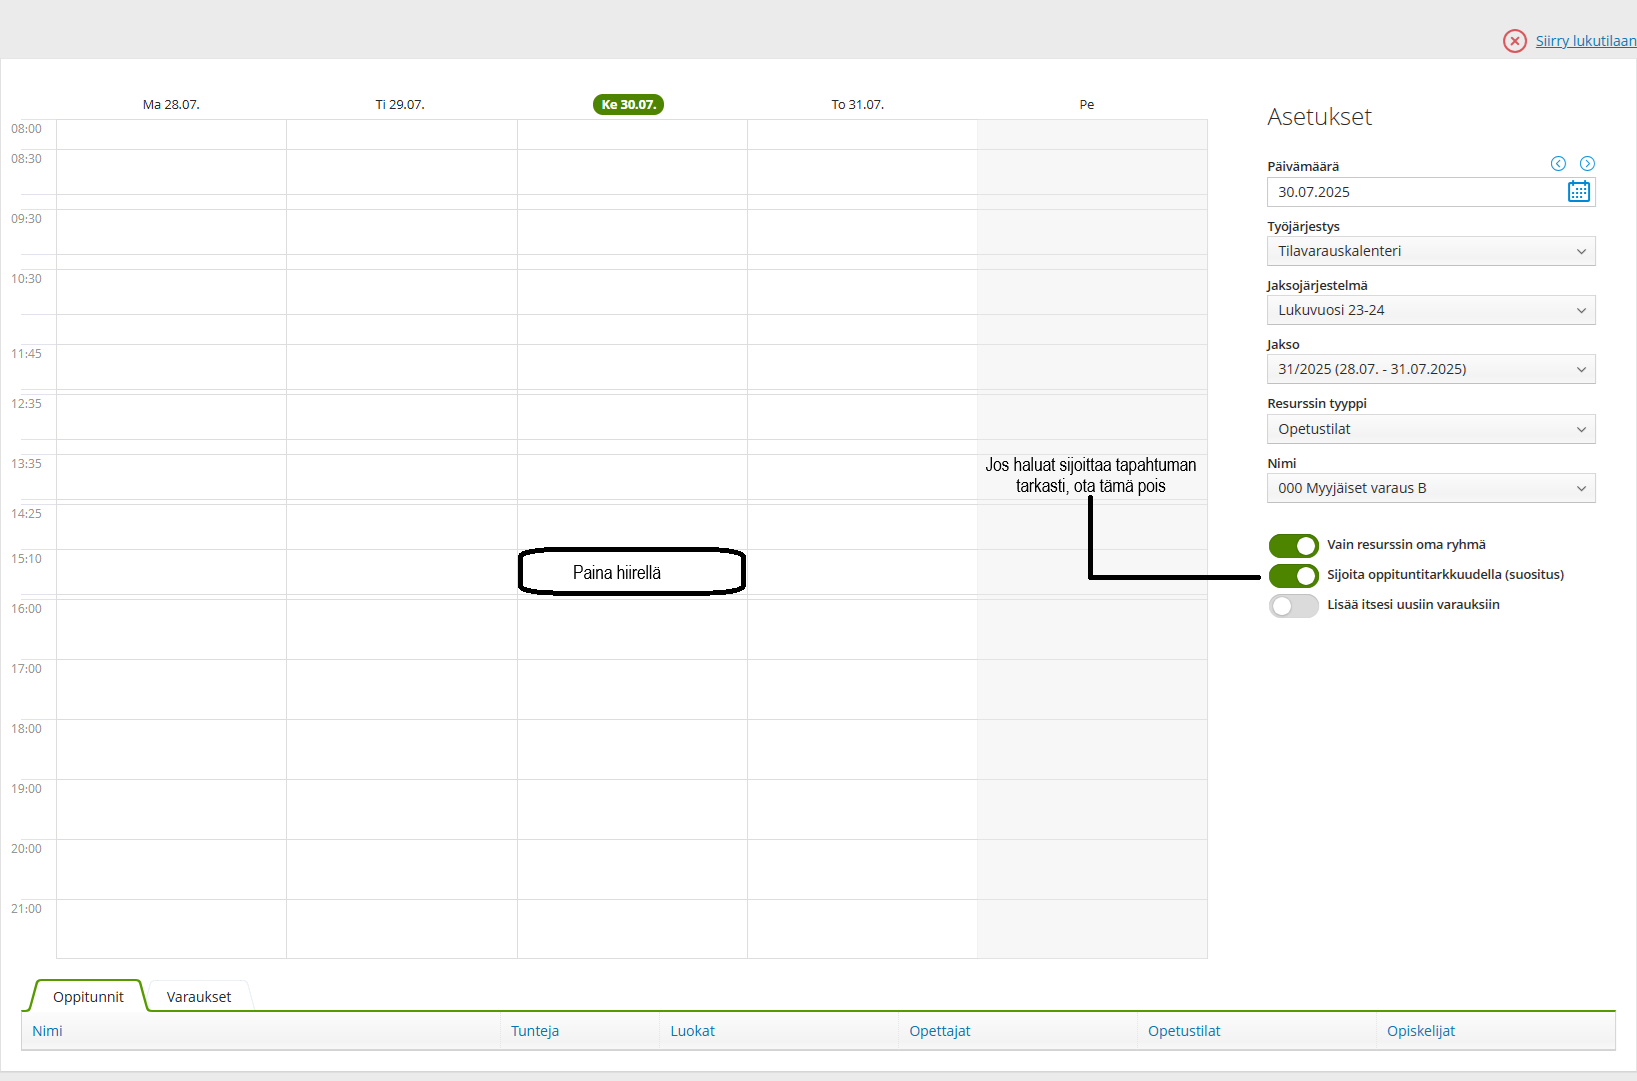Switch to the Varaukset tab
Viewport: 1637px width, 1081px height.
[x=198, y=997]
